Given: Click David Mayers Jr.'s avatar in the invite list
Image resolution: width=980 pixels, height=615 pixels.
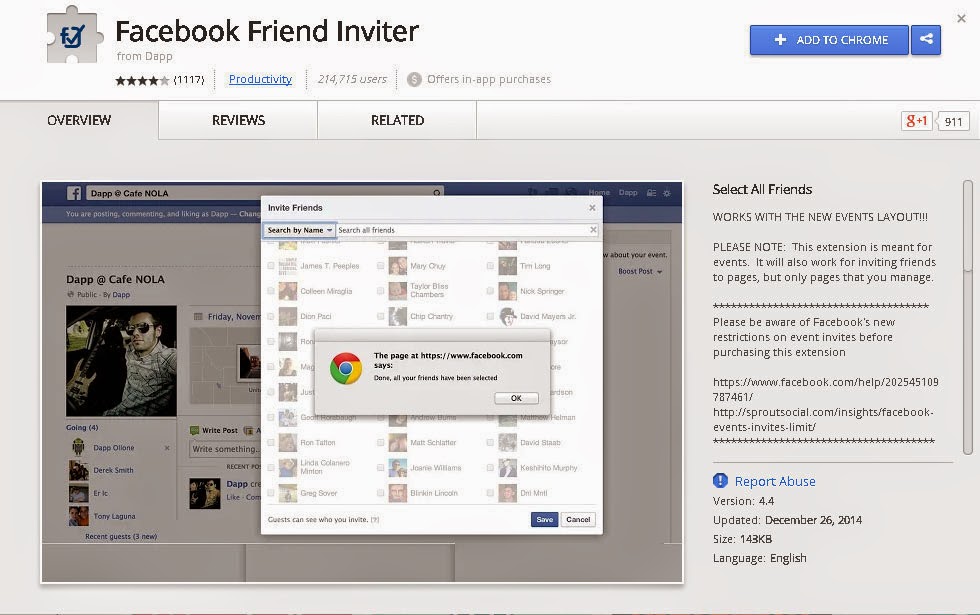Looking at the screenshot, I should click(x=508, y=316).
